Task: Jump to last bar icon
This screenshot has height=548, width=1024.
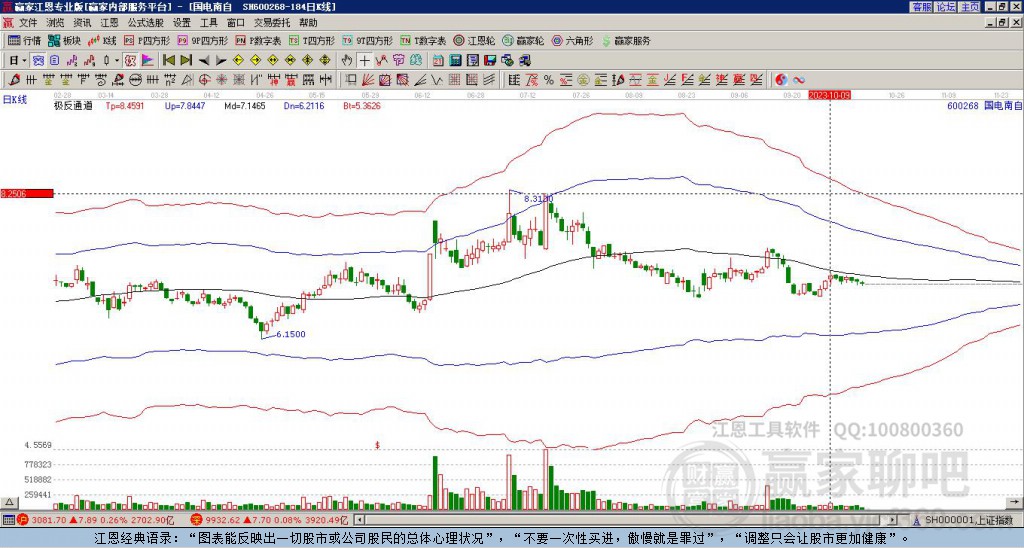Action: pos(186,61)
